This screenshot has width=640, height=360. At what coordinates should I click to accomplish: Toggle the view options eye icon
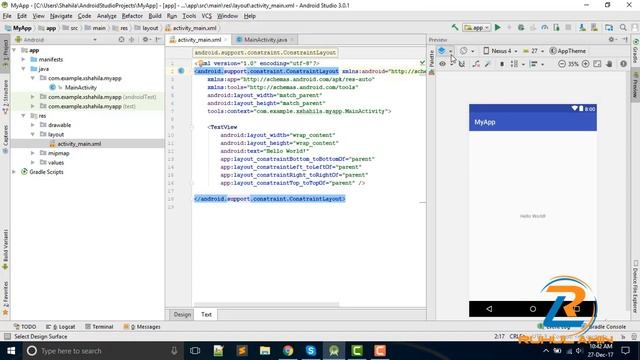pyautogui.click(x=442, y=64)
